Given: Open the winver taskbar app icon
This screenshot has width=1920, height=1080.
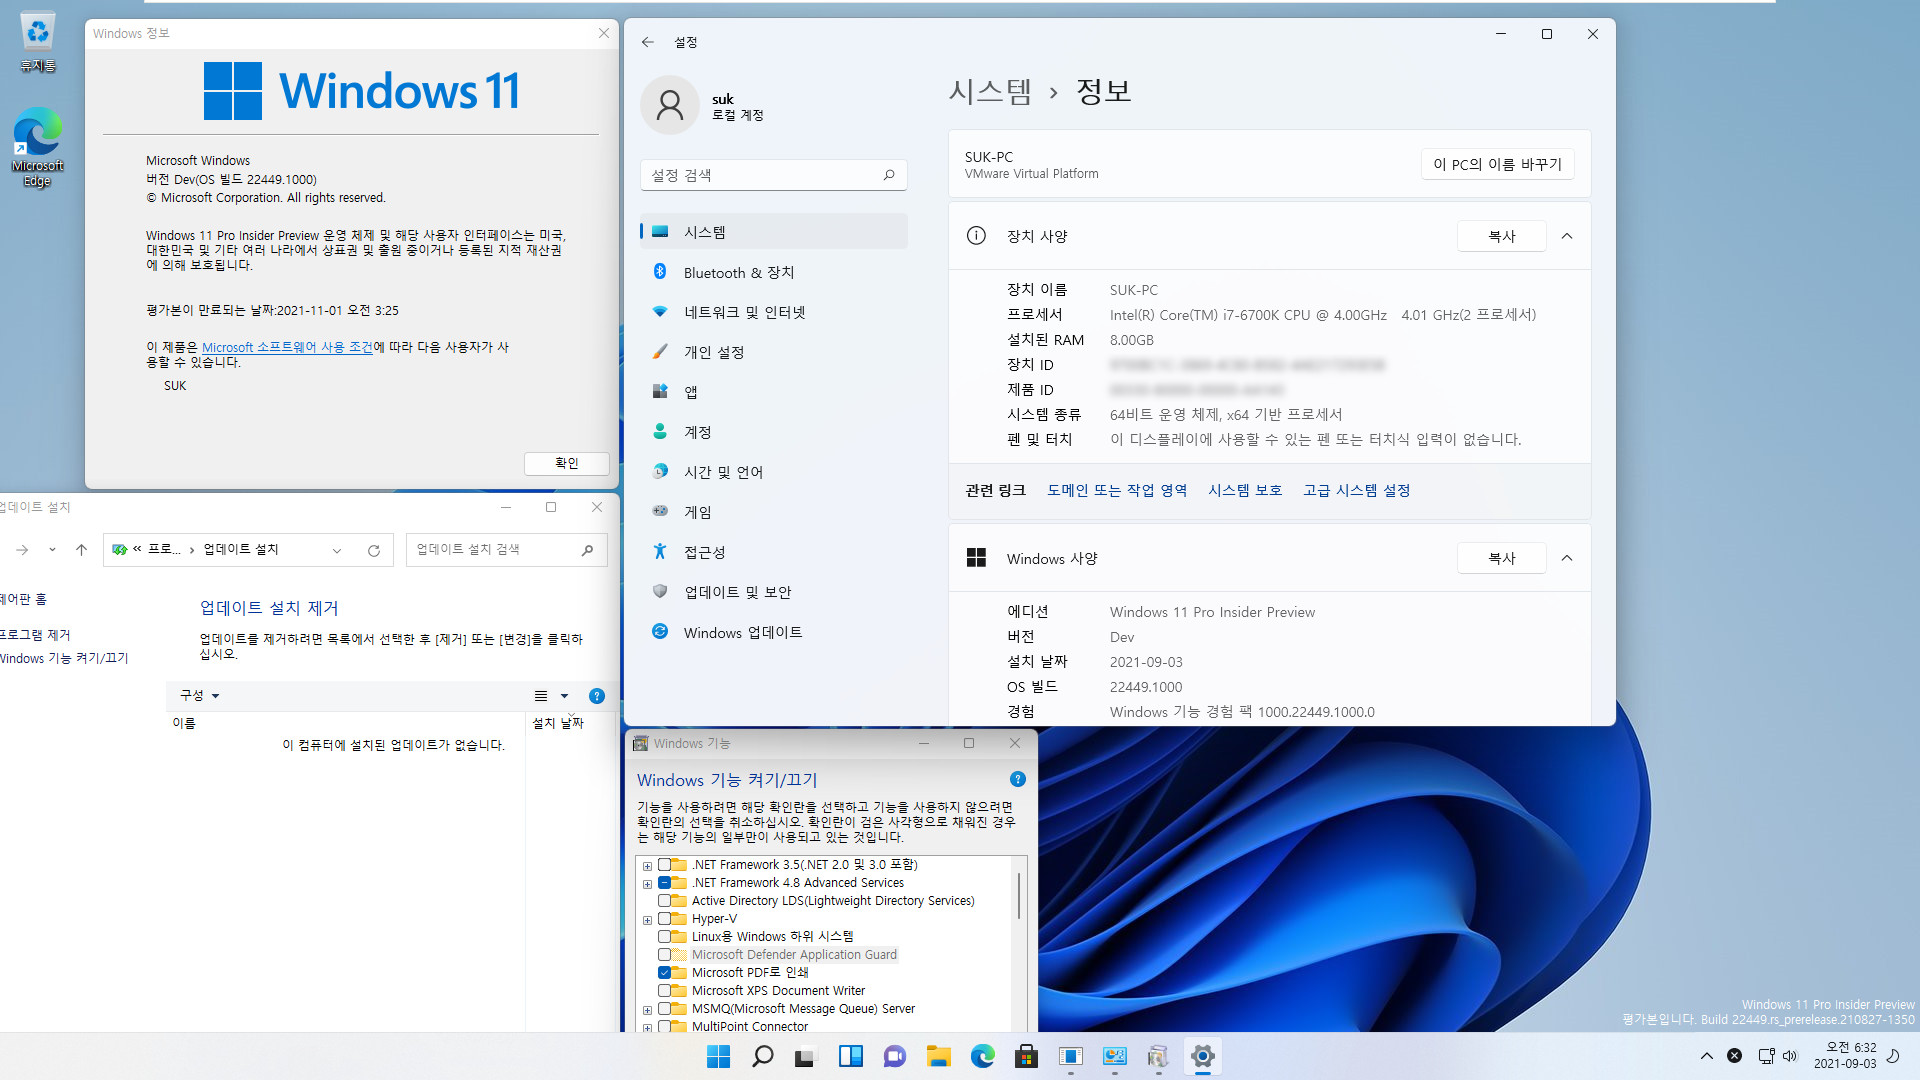Looking at the screenshot, I should [1070, 1056].
